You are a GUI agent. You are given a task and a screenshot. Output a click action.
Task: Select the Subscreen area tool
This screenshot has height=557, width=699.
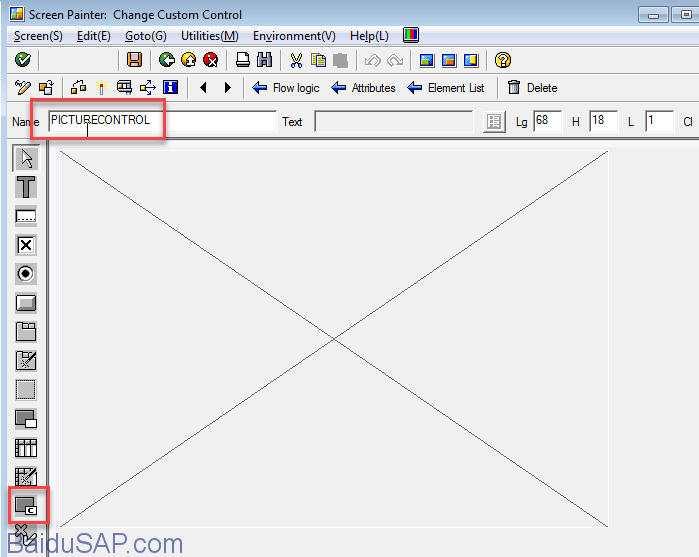pos(26,419)
